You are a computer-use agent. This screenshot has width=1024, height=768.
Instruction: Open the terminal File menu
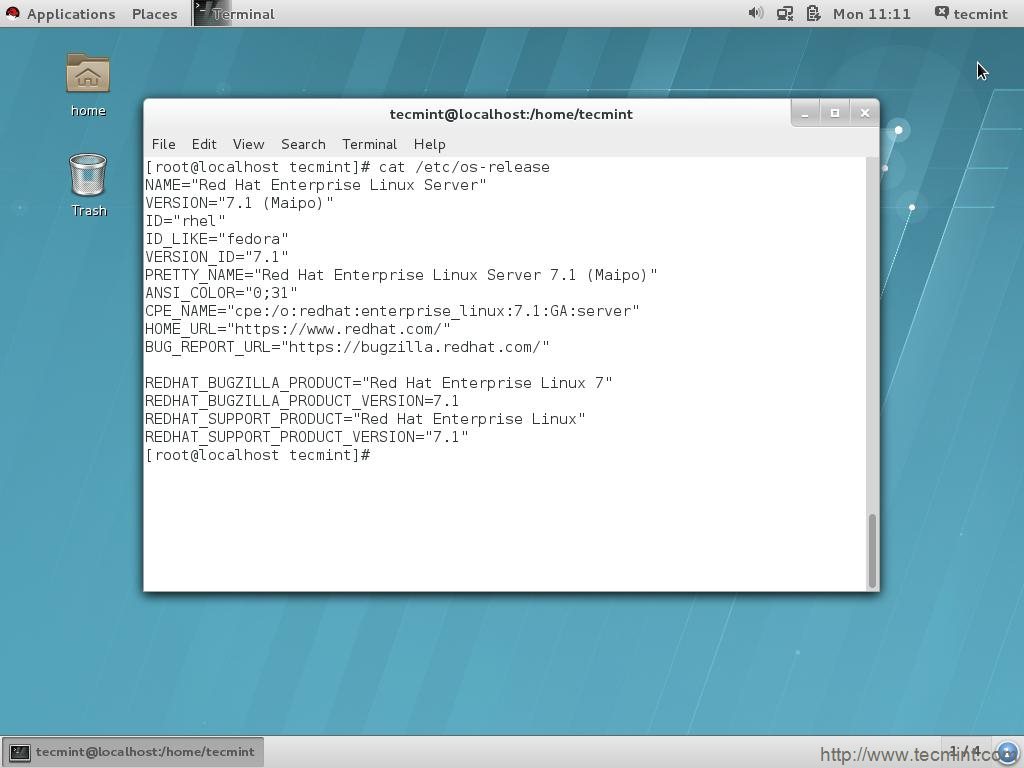[163, 144]
